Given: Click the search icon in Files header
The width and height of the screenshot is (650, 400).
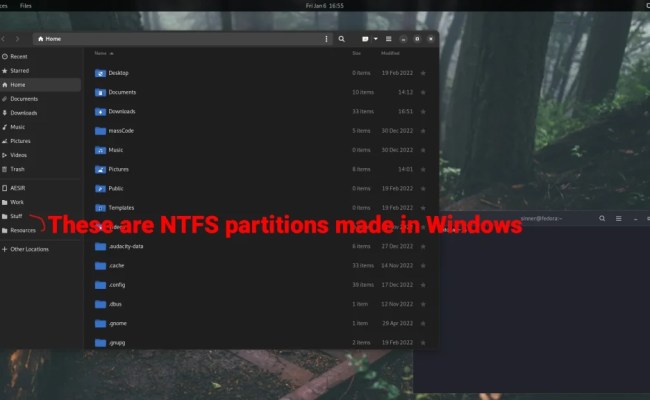Looking at the screenshot, I should point(342,39).
